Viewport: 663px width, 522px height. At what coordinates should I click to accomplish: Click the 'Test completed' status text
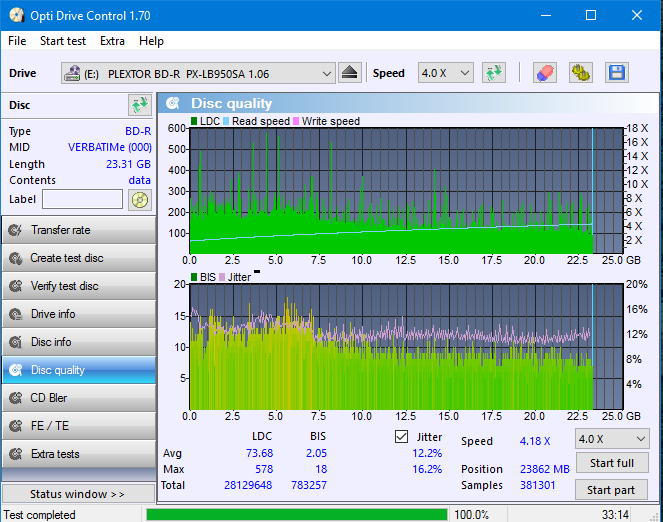pos(39,515)
